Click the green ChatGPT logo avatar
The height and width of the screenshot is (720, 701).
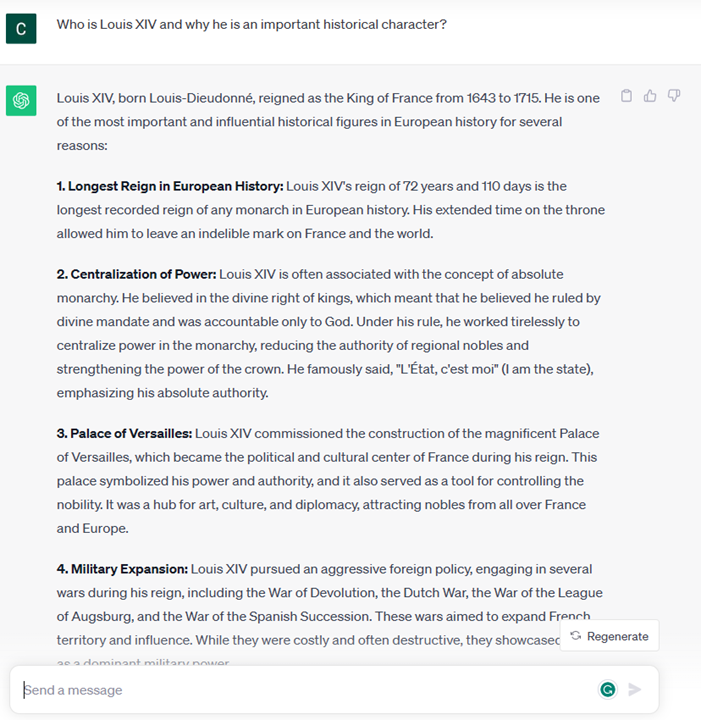tap(21, 100)
